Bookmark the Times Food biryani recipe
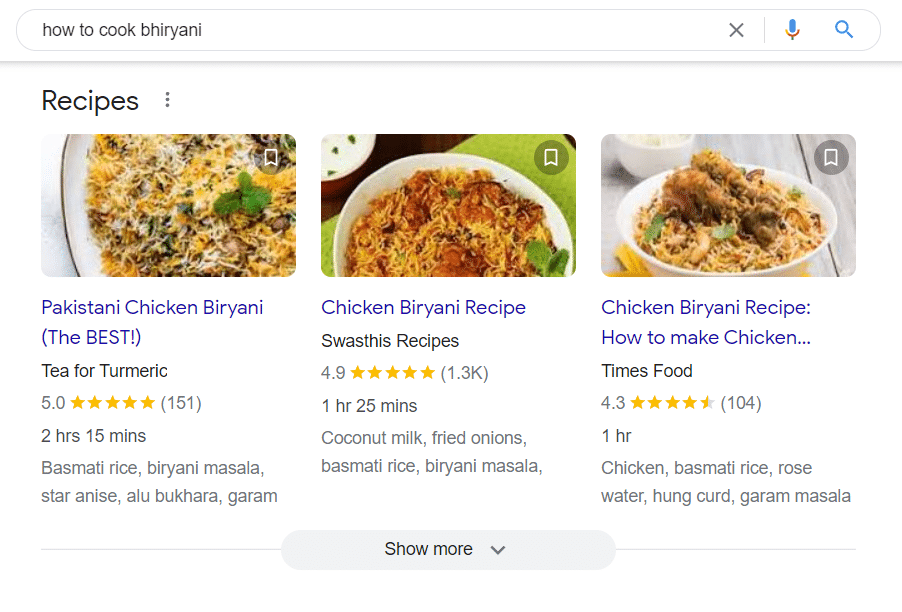 click(x=831, y=157)
